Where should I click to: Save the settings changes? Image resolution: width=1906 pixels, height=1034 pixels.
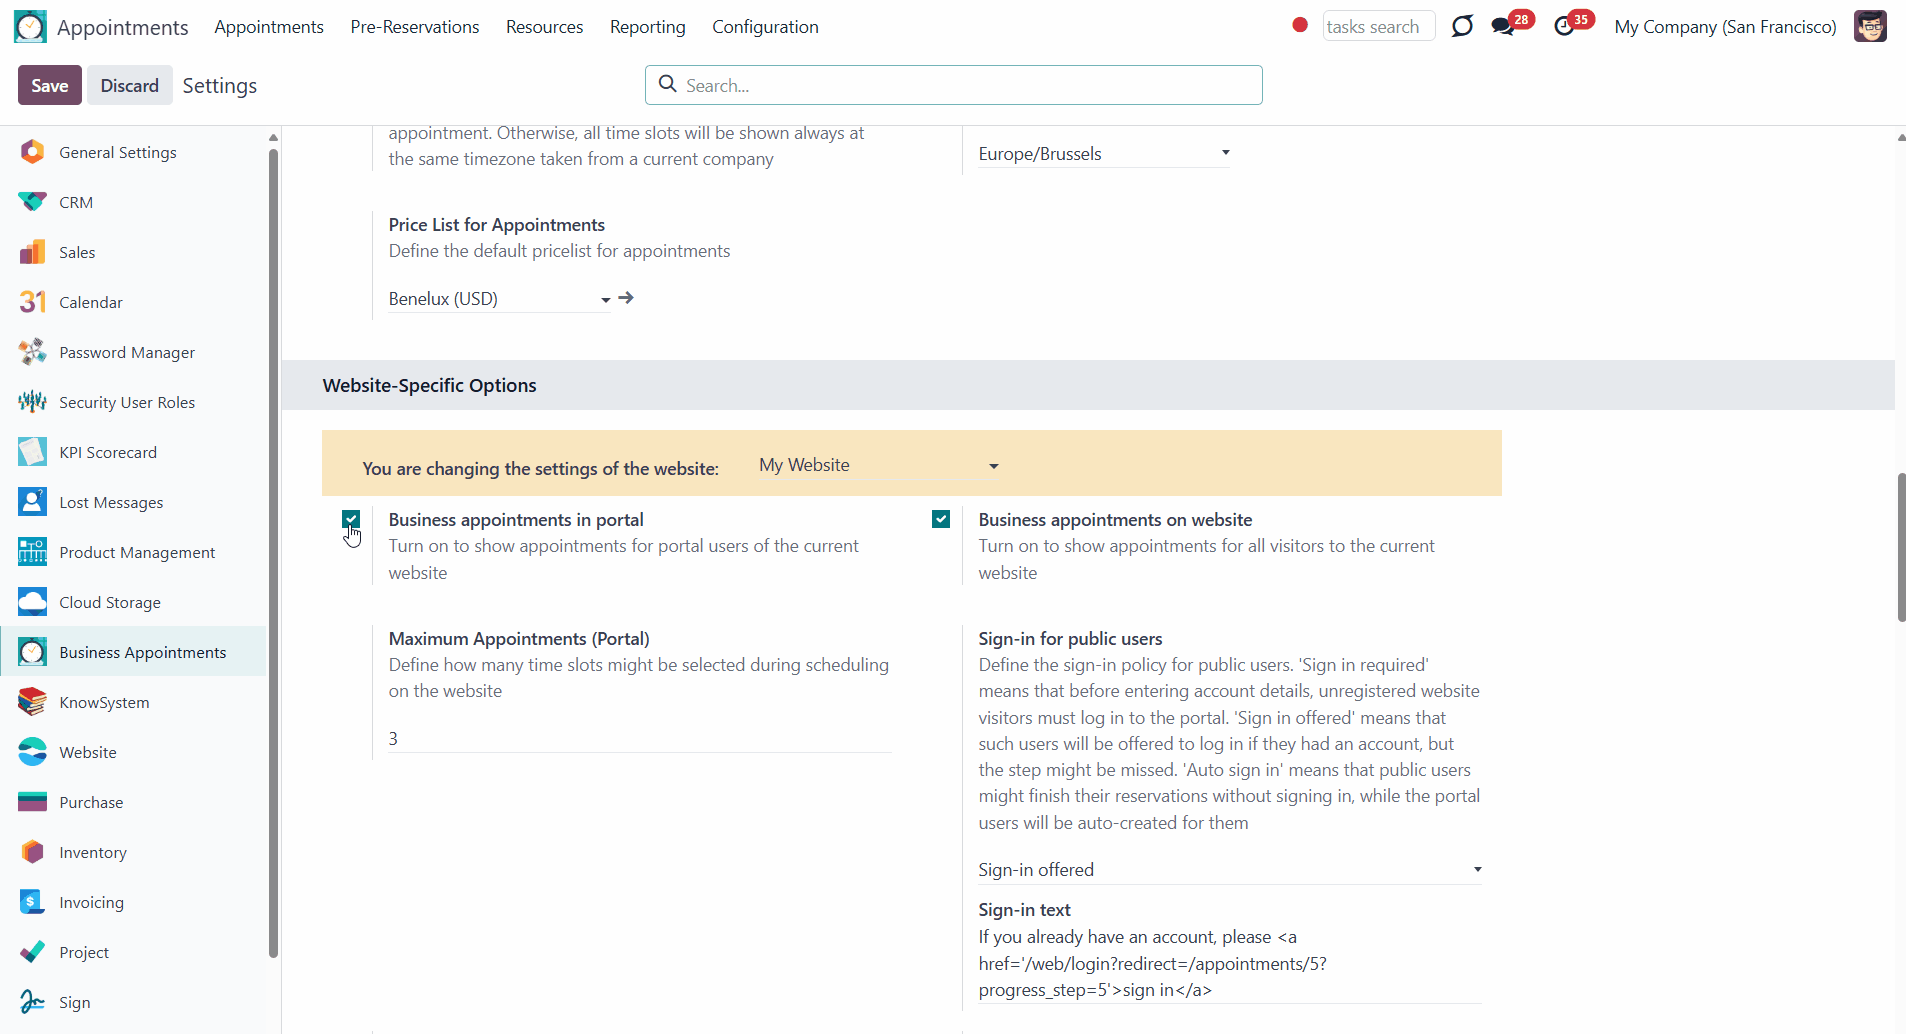tap(50, 86)
